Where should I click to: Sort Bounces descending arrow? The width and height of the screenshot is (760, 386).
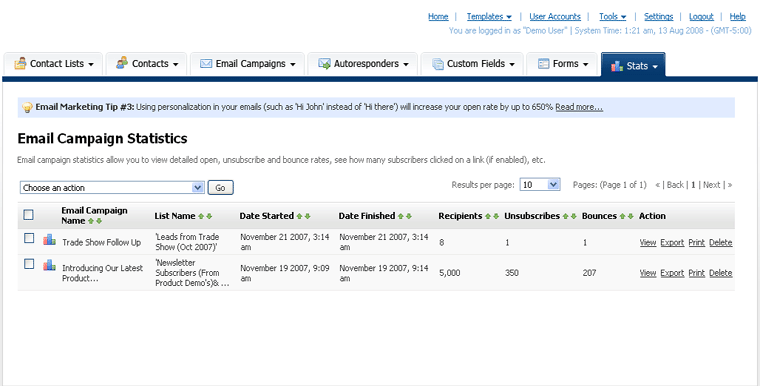631,216
